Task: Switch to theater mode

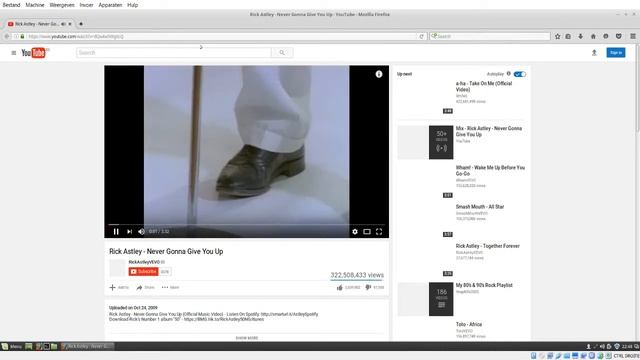Action: tap(367, 231)
